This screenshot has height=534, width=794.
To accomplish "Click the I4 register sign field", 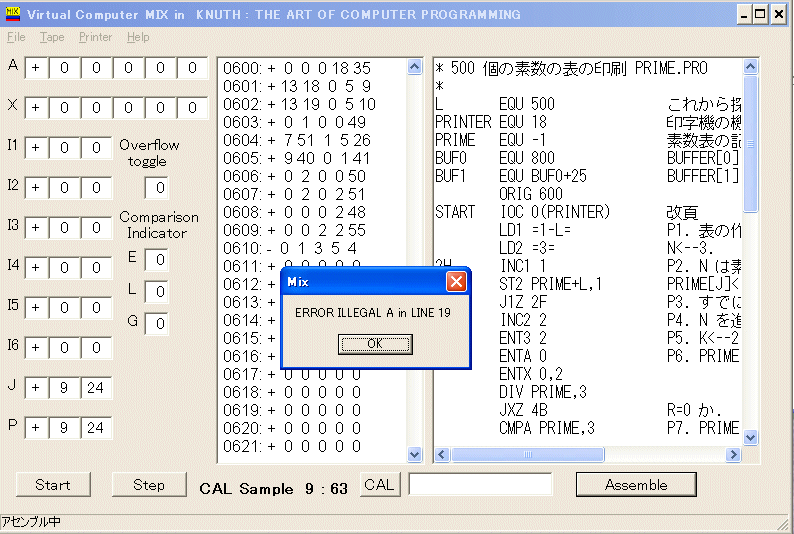I will click(x=36, y=268).
